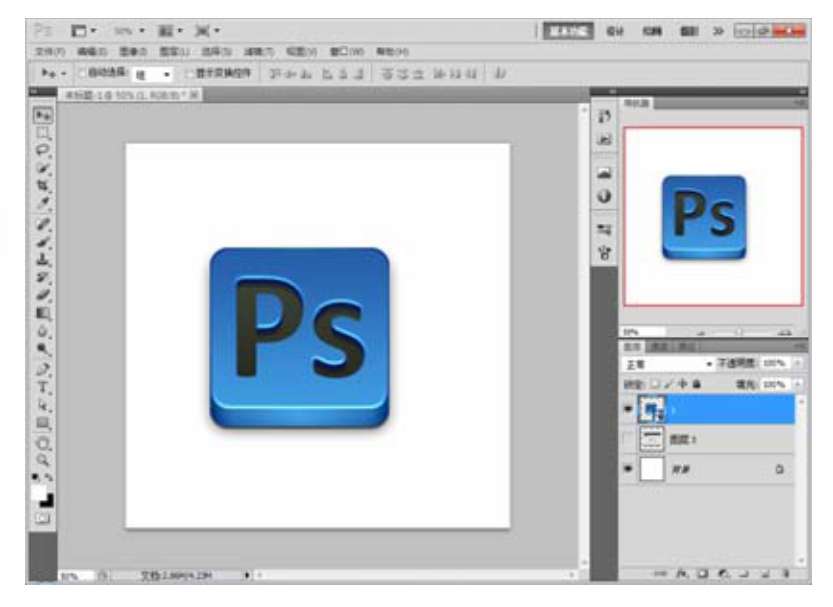Select the Clone Stamp tool
Screen dimensions: 833x607
[43, 260]
